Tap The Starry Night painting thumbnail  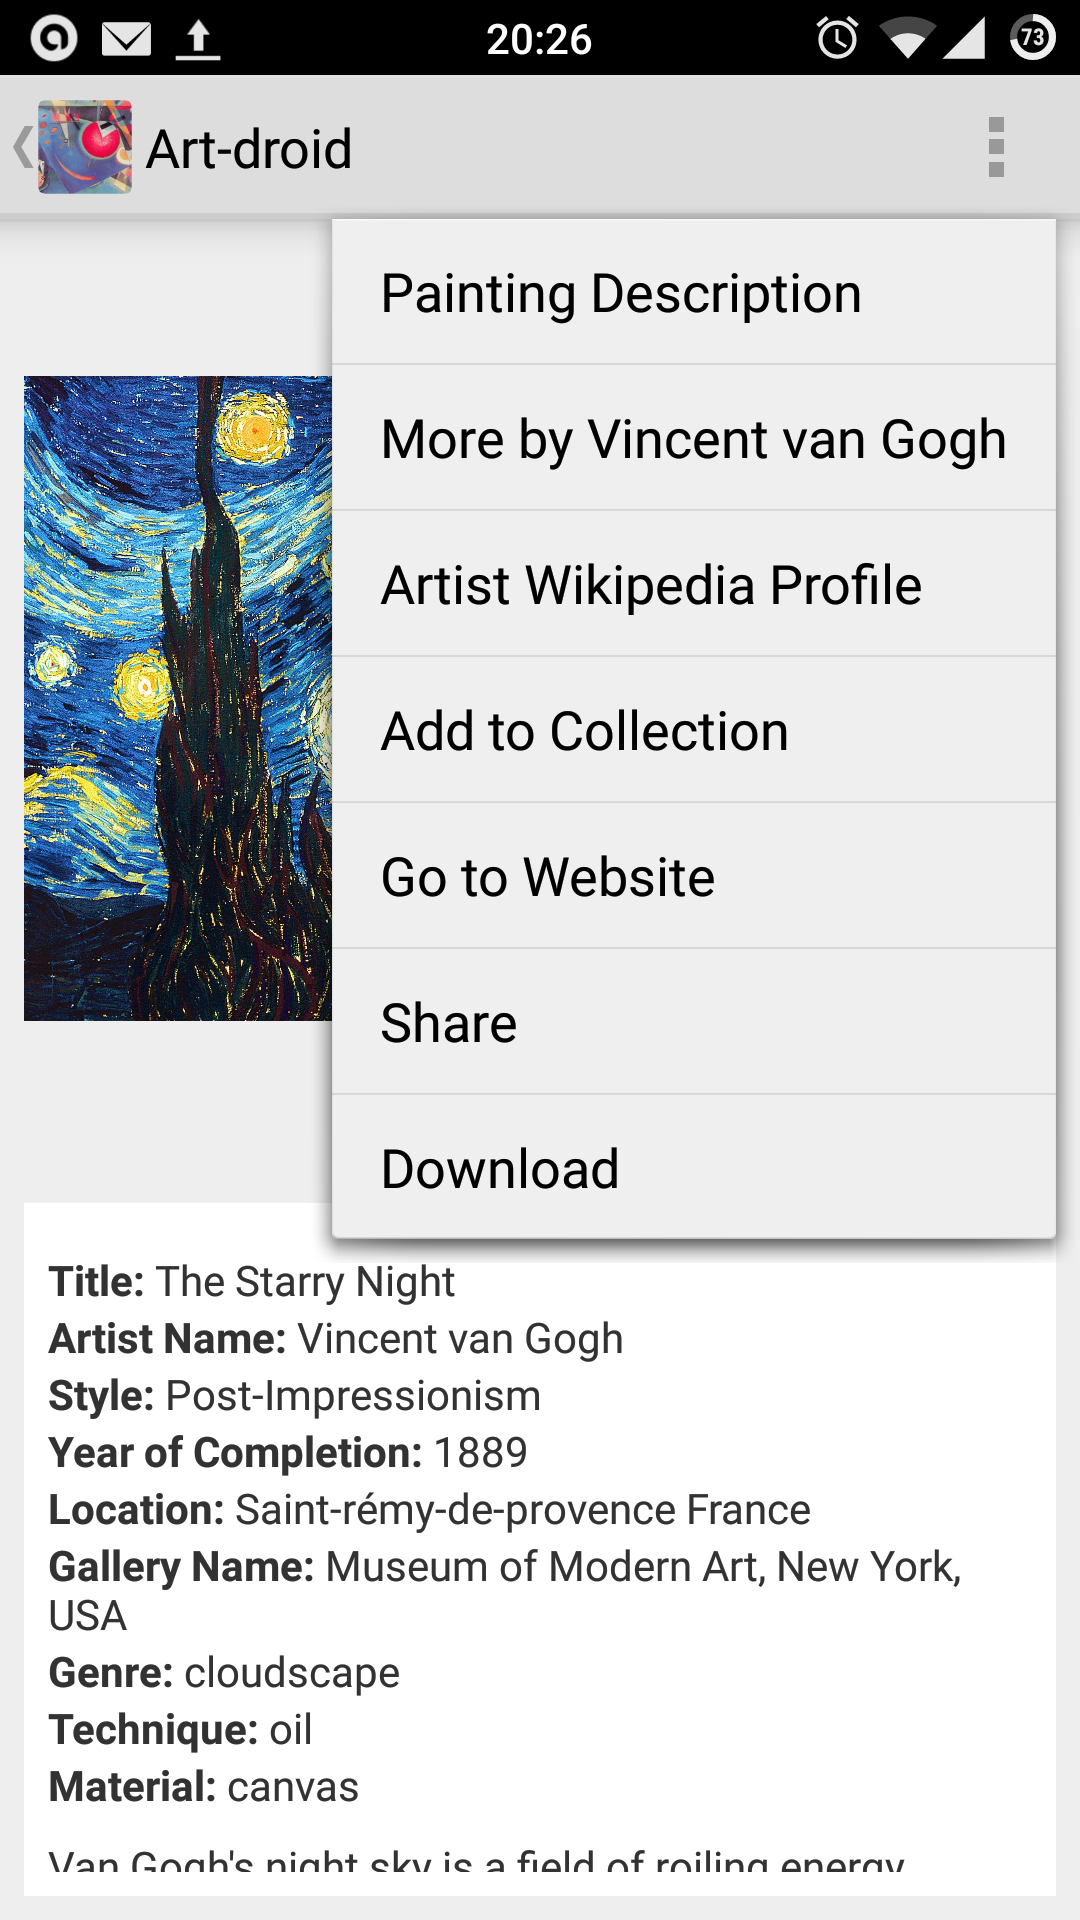(178, 698)
